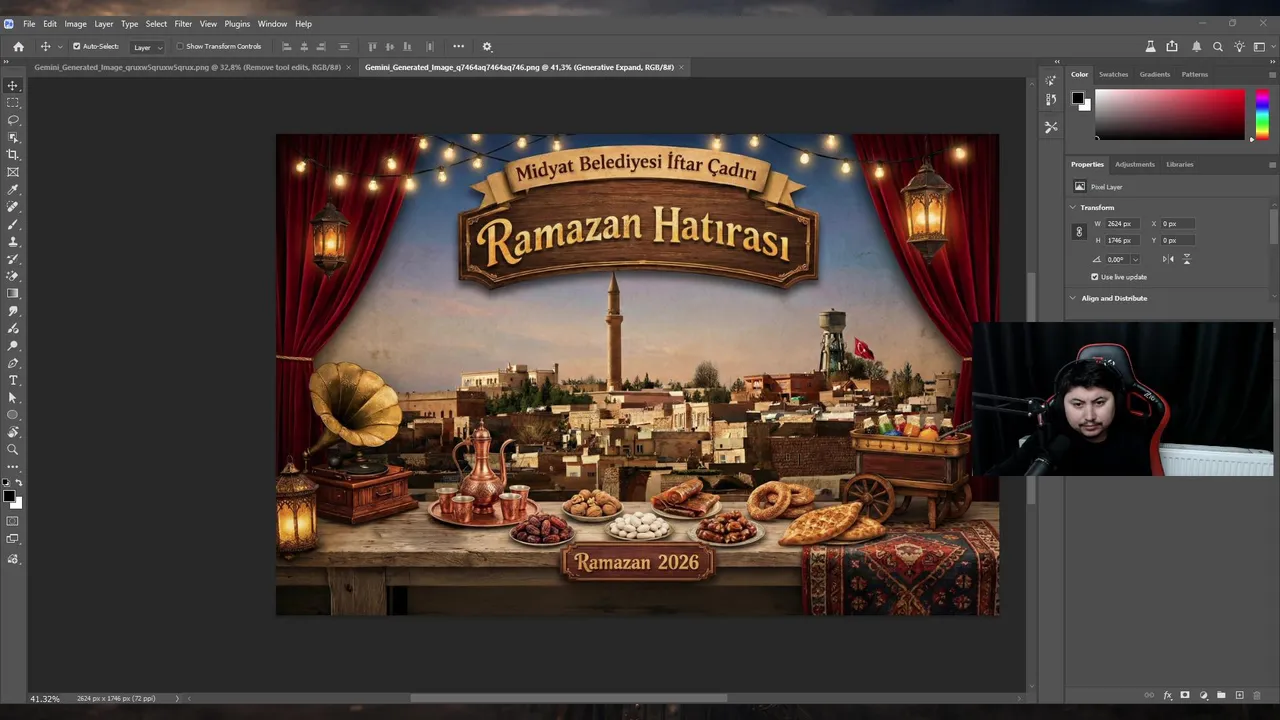Enable Show Transform Controls checkbox
Viewport: 1280px width, 720px height.
[x=180, y=46]
